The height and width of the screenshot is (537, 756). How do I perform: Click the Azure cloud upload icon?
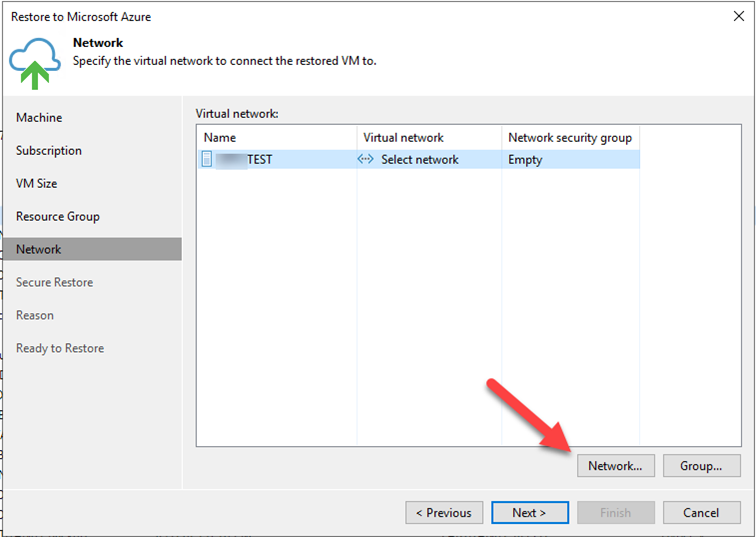(x=35, y=64)
